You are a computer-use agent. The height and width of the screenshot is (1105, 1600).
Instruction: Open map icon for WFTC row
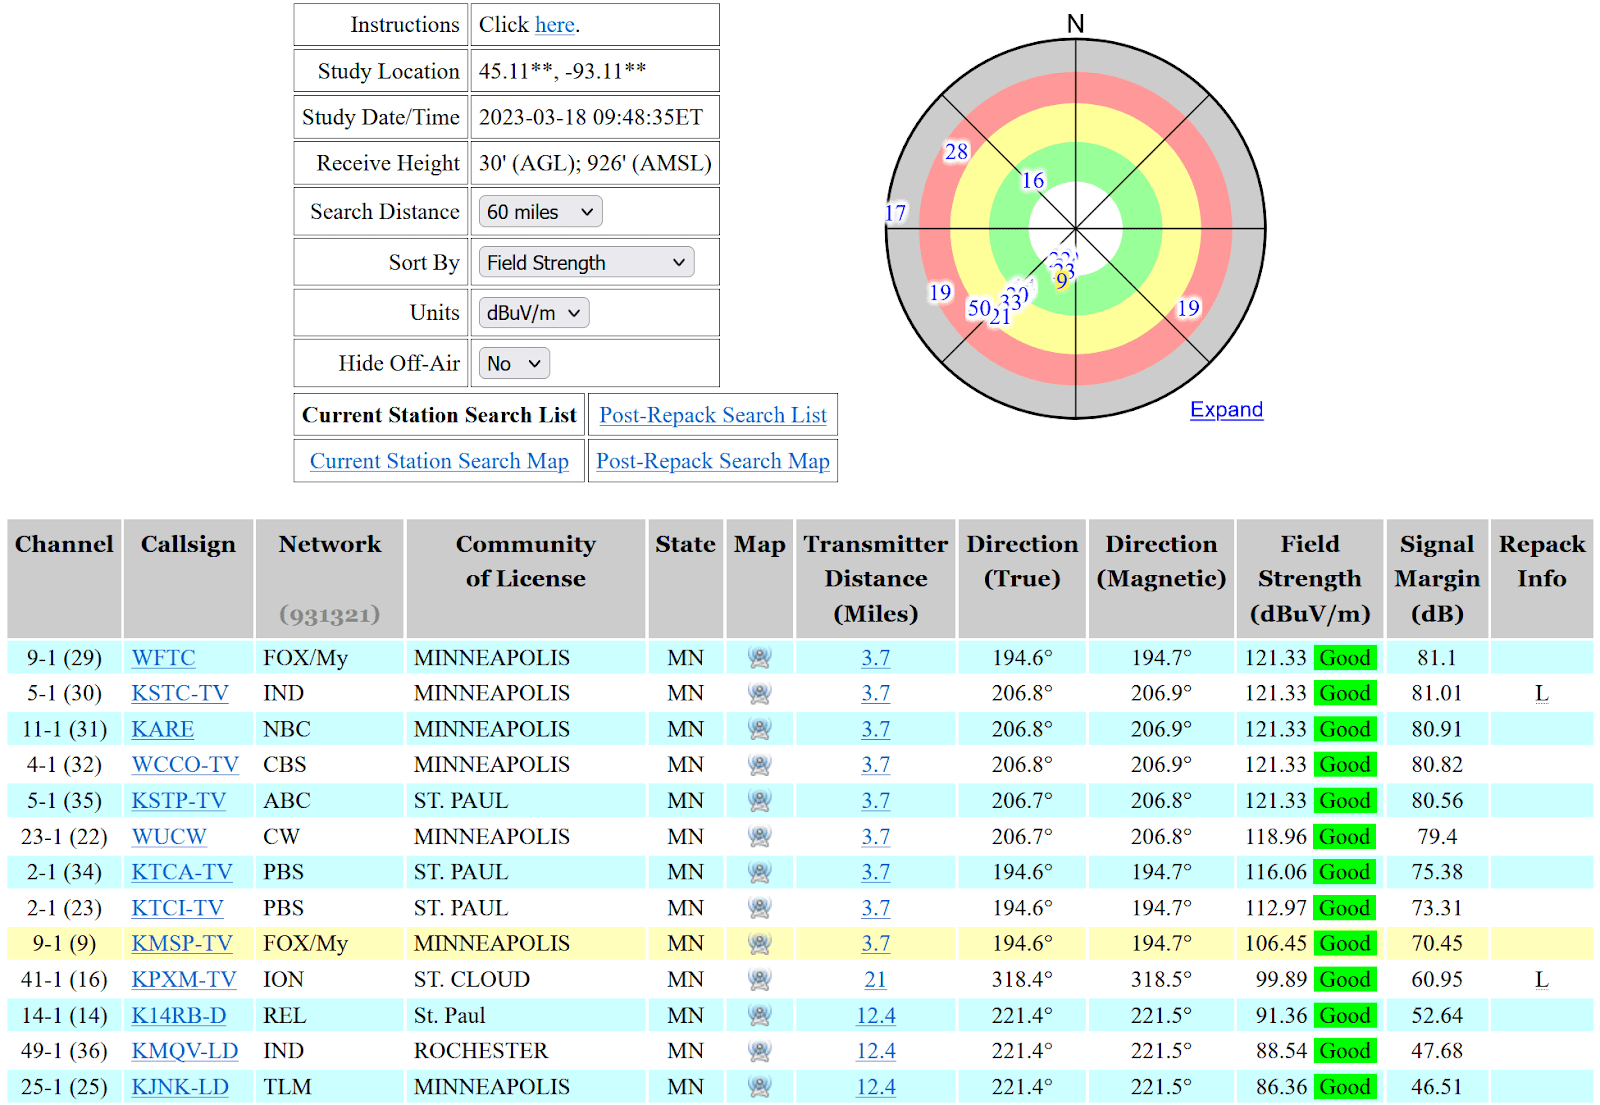pos(760,658)
